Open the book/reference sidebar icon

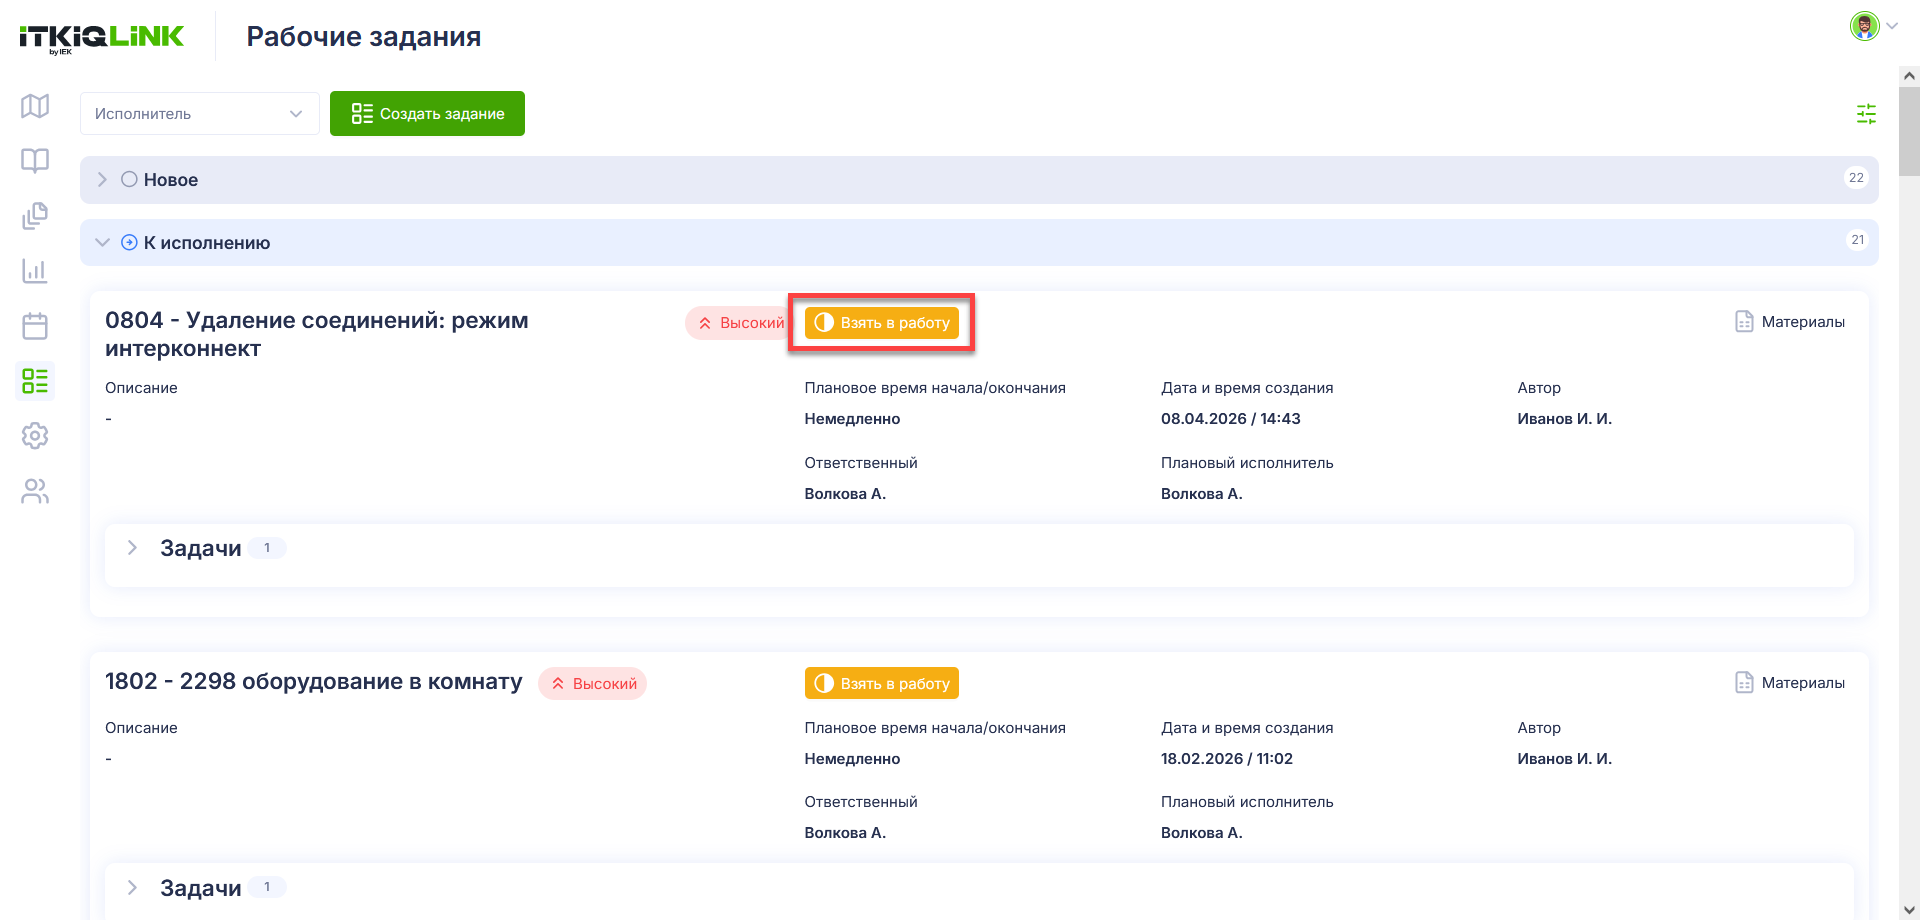(35, 161)
